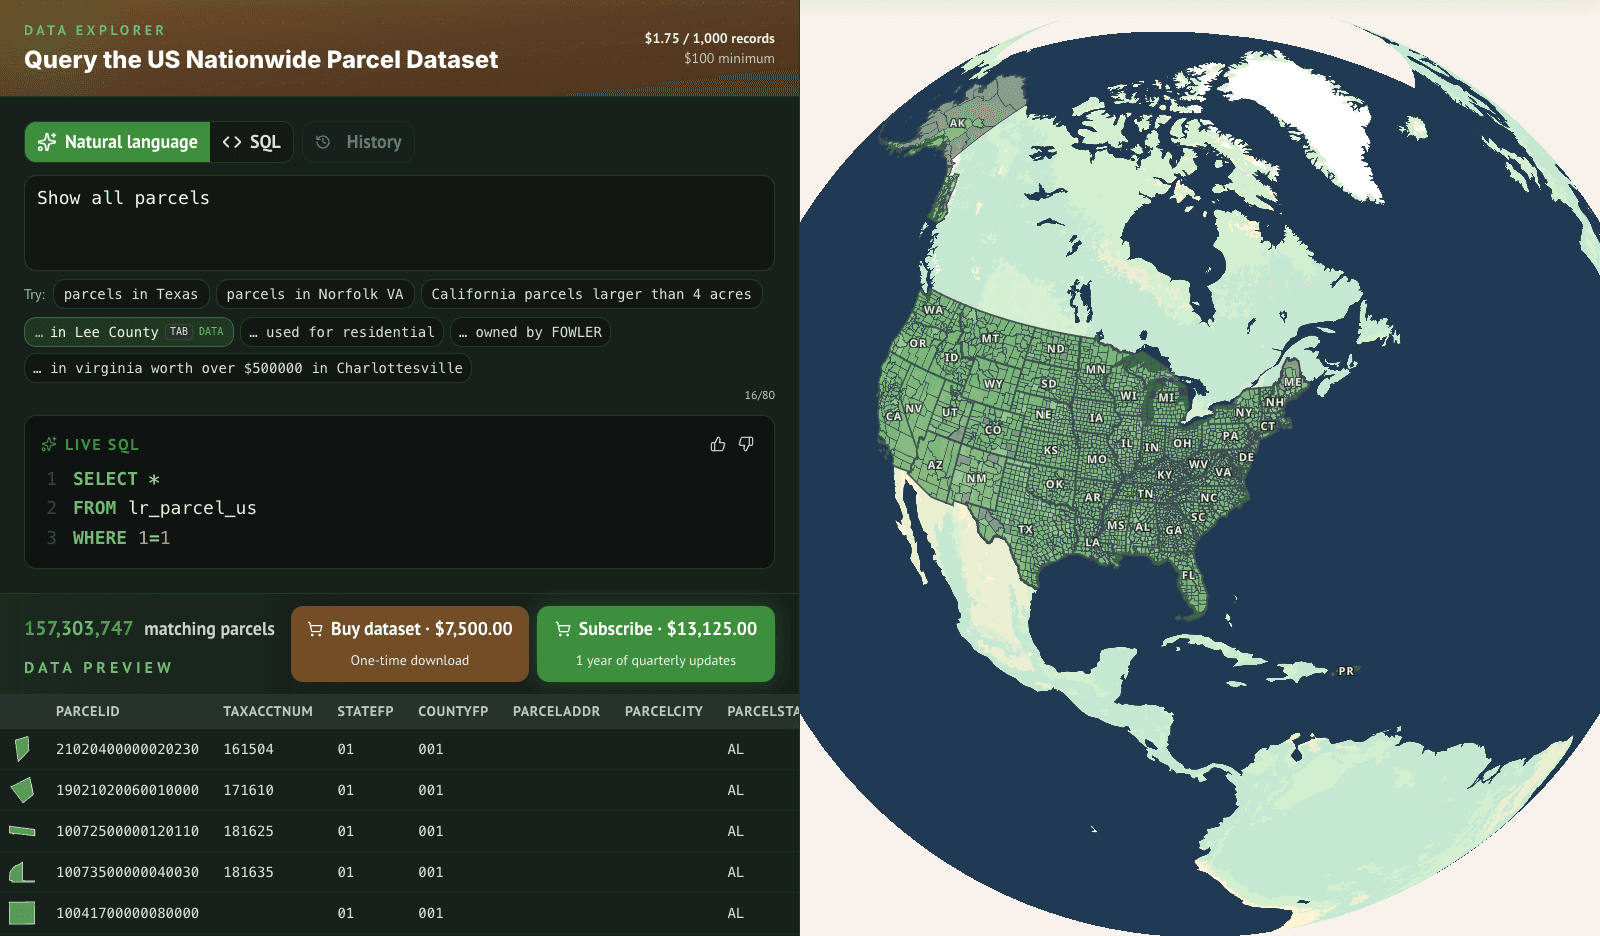Click tax account number 181635
This screenshot has width=1600, height=936.
249,872
